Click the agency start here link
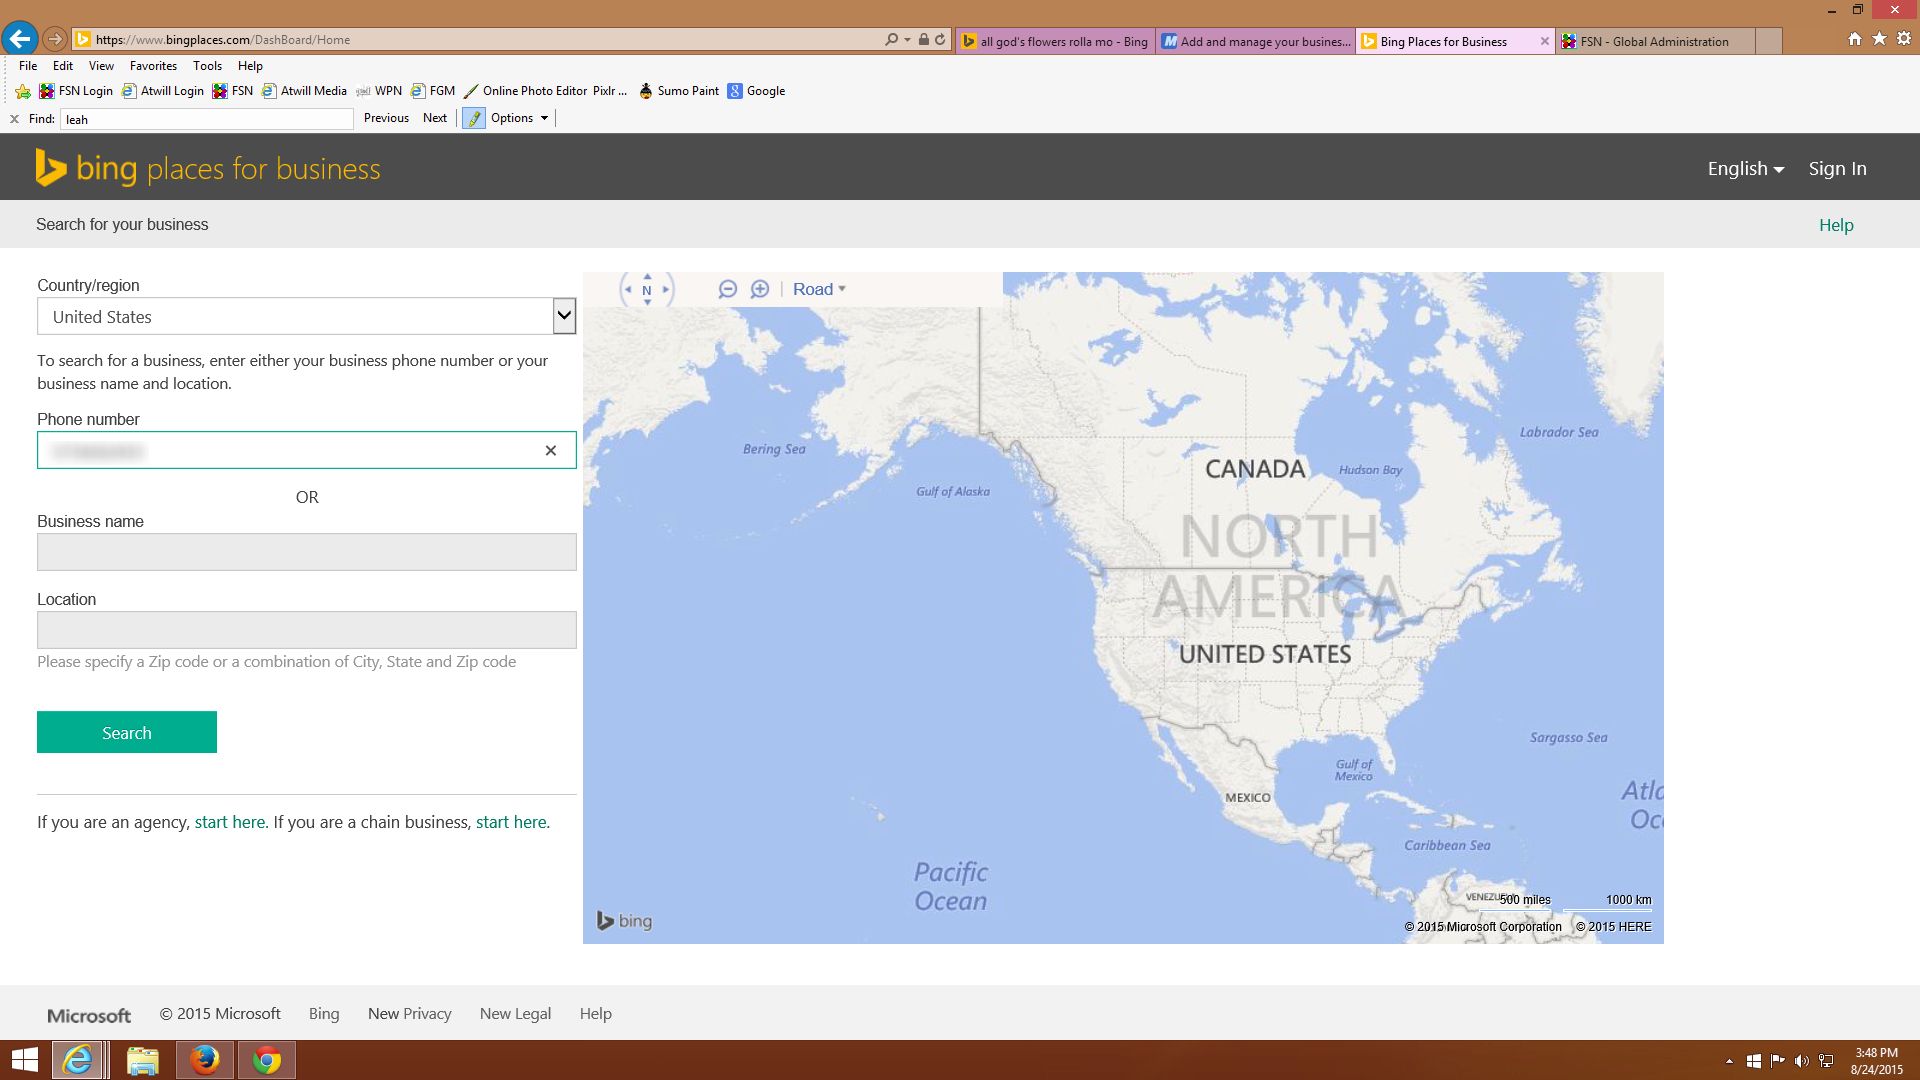The image size is (1920, 1080). click(x=230, y=822)
